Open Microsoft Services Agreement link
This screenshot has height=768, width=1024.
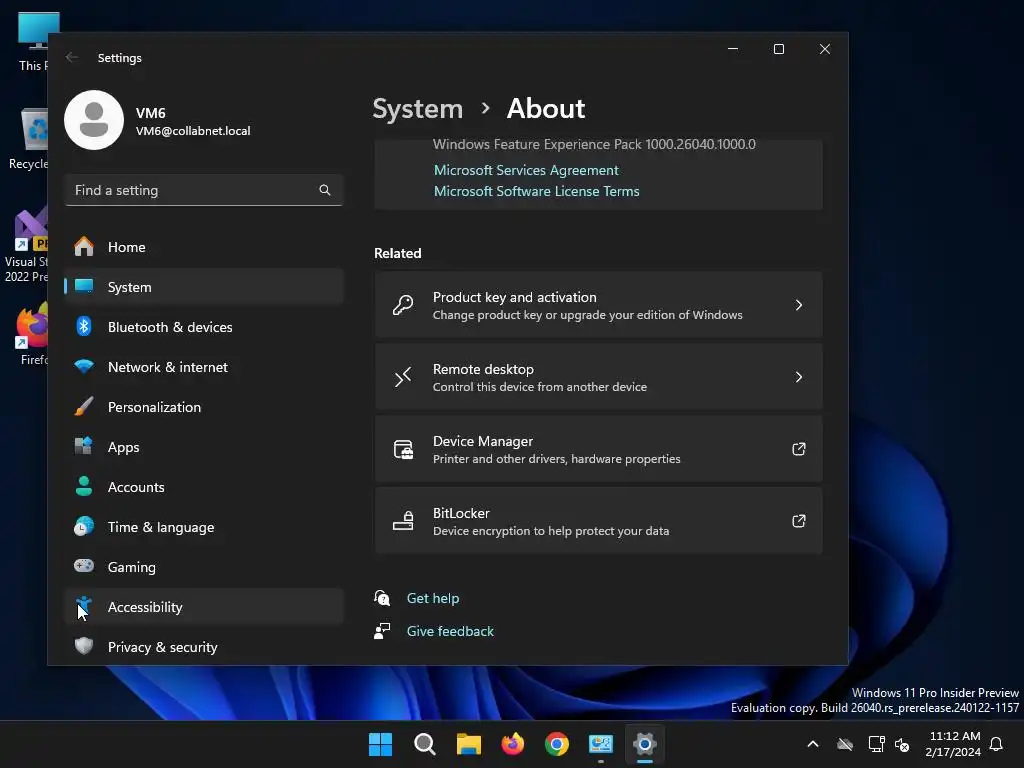click(x=526, y=170)
